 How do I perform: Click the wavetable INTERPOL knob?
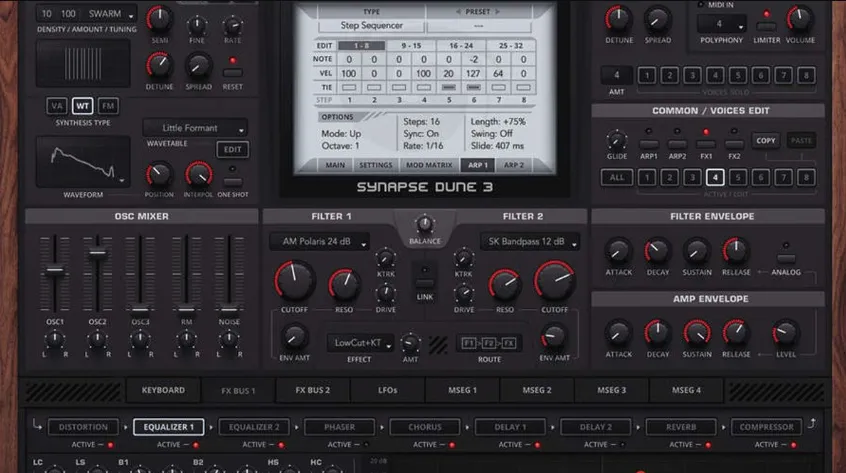[x=198, y=175]
